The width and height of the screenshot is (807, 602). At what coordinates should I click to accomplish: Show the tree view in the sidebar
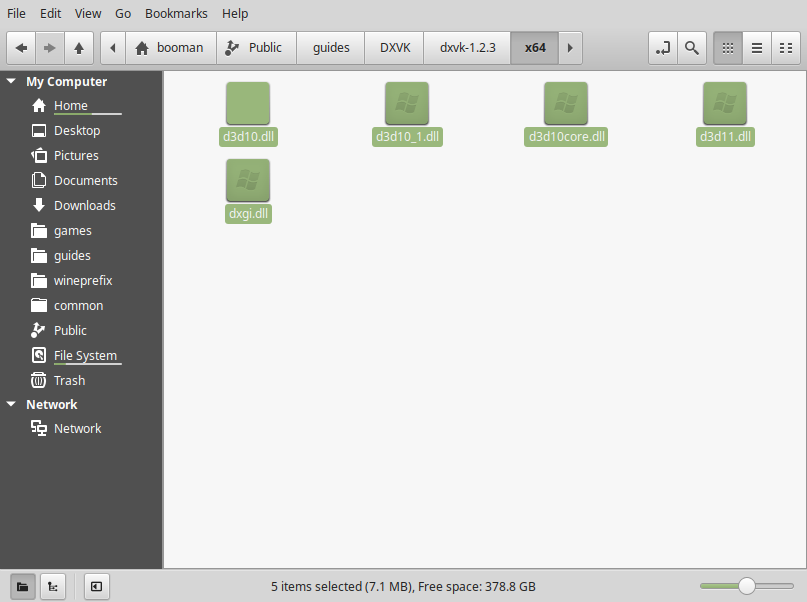(52, 587)
